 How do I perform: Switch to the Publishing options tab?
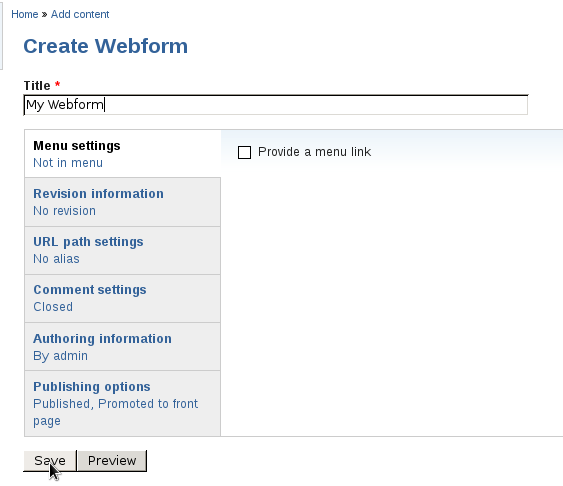coord(122,403)
